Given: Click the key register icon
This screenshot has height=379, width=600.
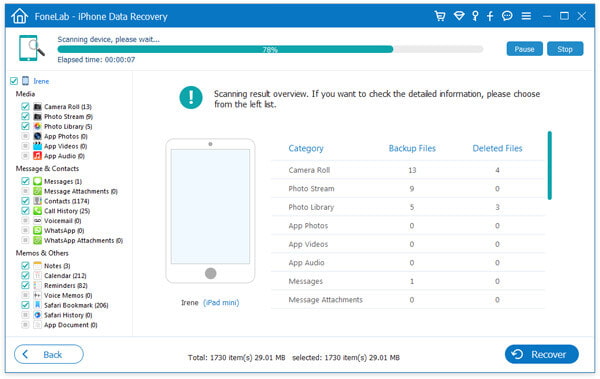Looking at the screenshot, I should pyautogui.click(x=475, y=16).
